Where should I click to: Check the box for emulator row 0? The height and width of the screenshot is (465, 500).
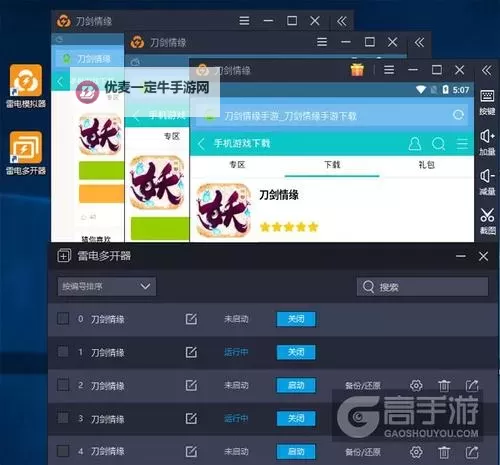[x=63, y=318]
